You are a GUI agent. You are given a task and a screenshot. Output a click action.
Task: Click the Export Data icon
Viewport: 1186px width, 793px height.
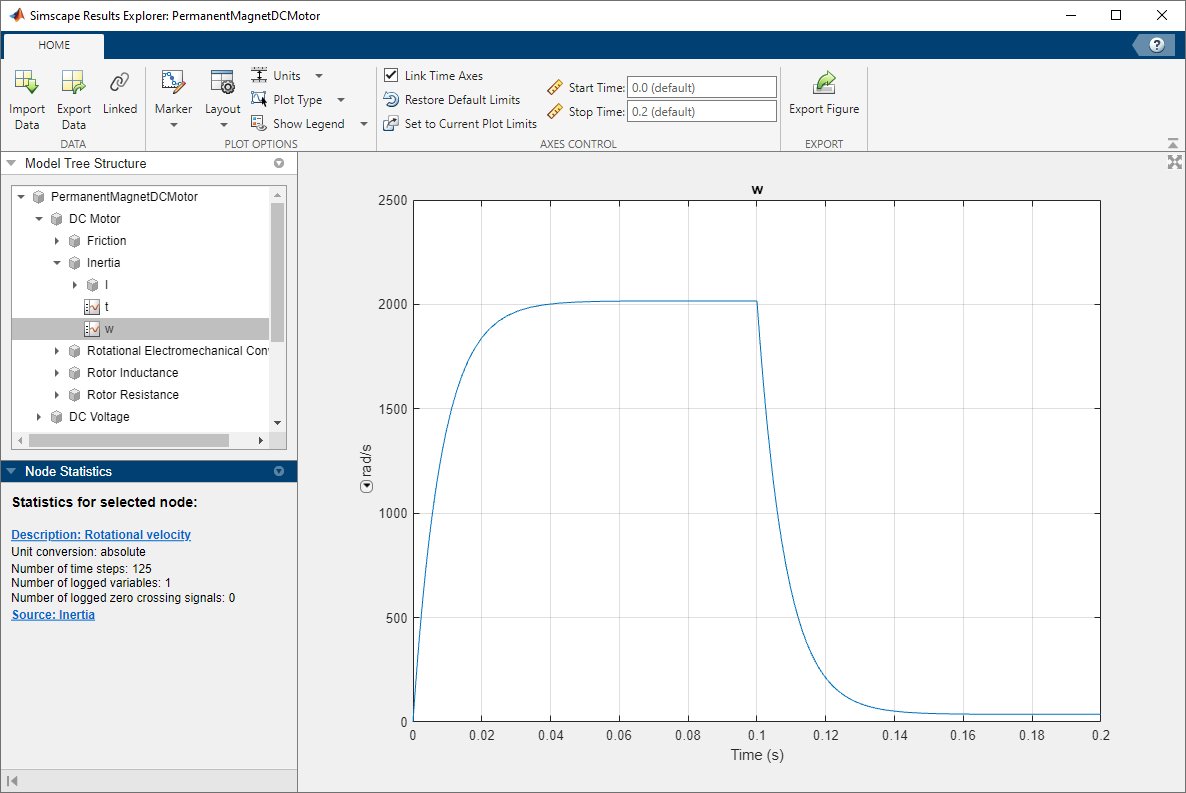[x=73, y=83]
